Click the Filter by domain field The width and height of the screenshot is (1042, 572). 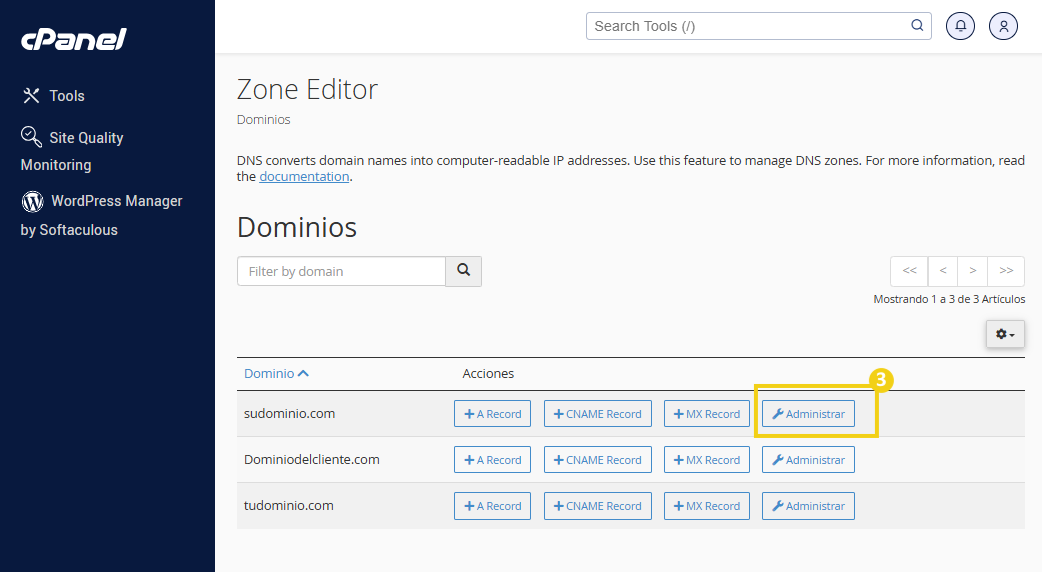click(x=341, y=271)
